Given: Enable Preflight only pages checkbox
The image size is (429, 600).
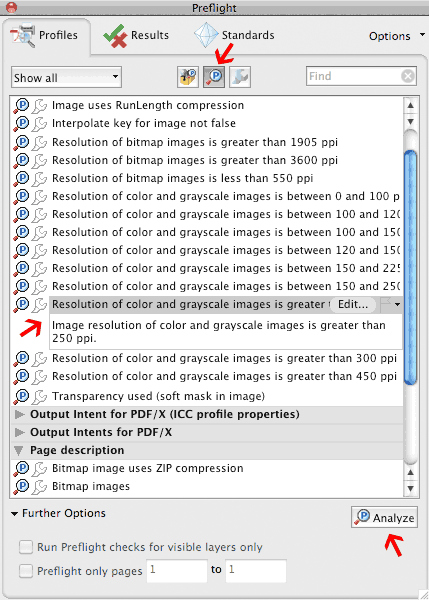Looking at the screenshot, I should (x=26, y=571).
